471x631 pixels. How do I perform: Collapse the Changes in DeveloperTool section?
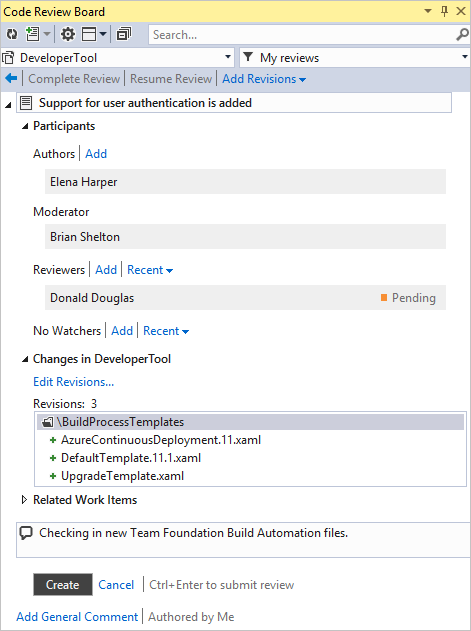(25, 359)
